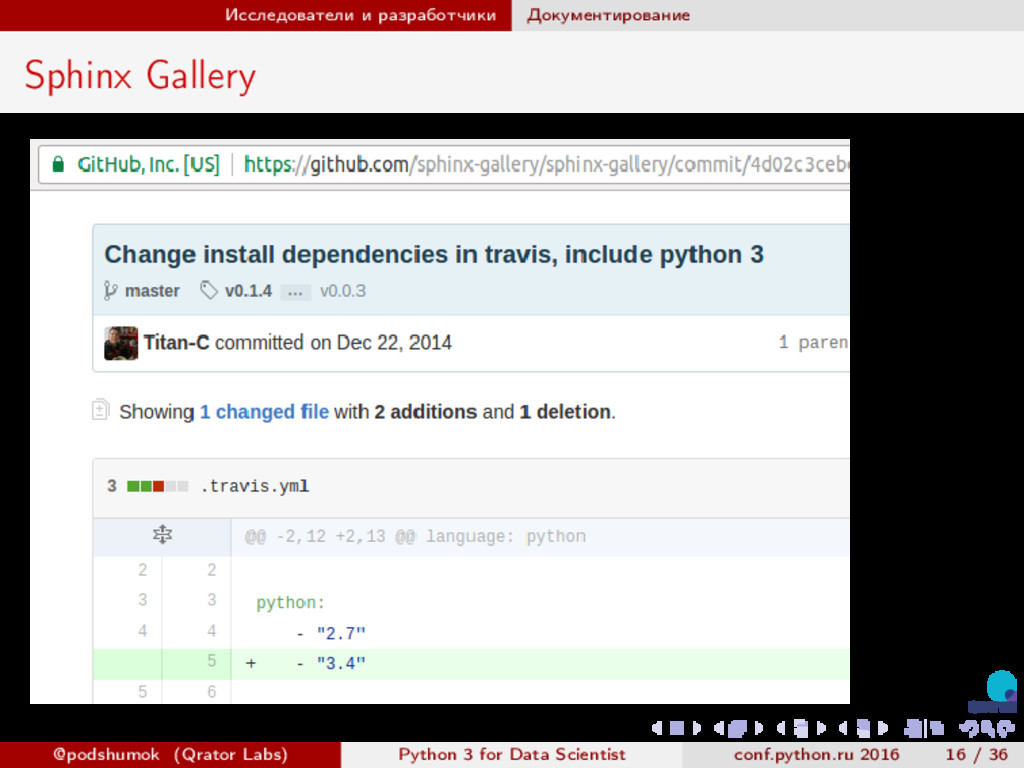Click the subsection icon in navigation bar

pyautogui.click(x=801, y=728)
